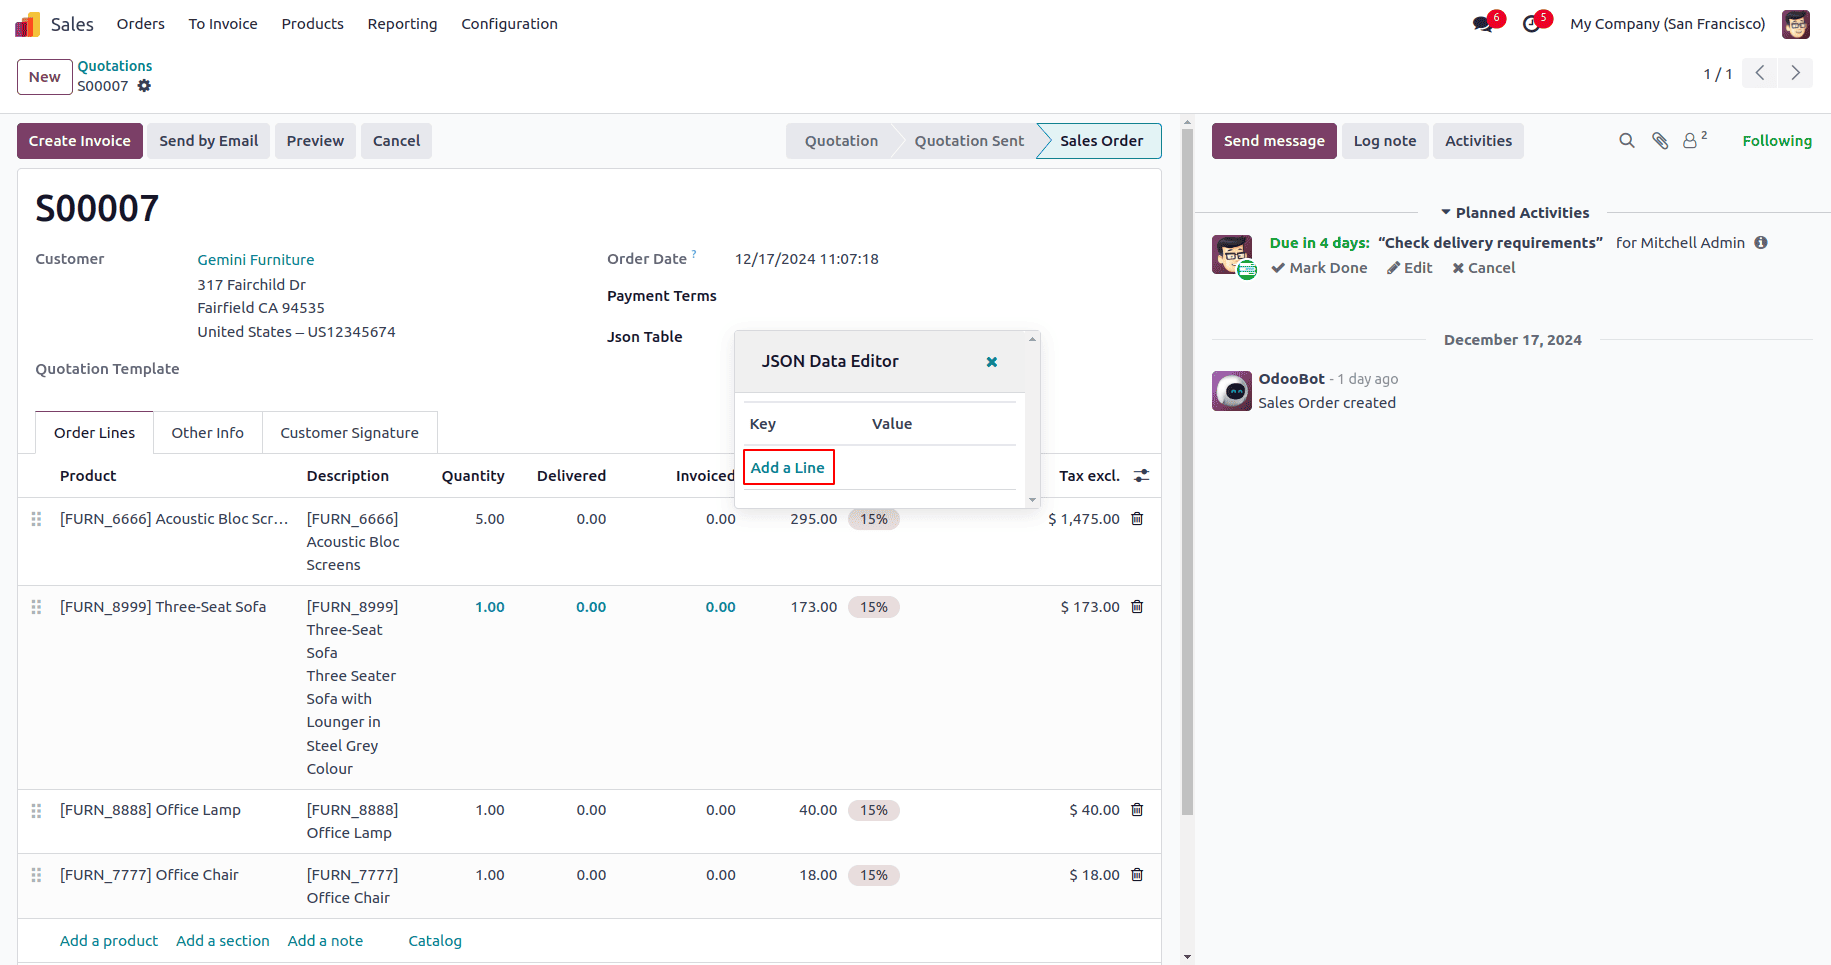Go to the next record arrow
This screenshot has height=965, width=1831.
coord(1795,73)
